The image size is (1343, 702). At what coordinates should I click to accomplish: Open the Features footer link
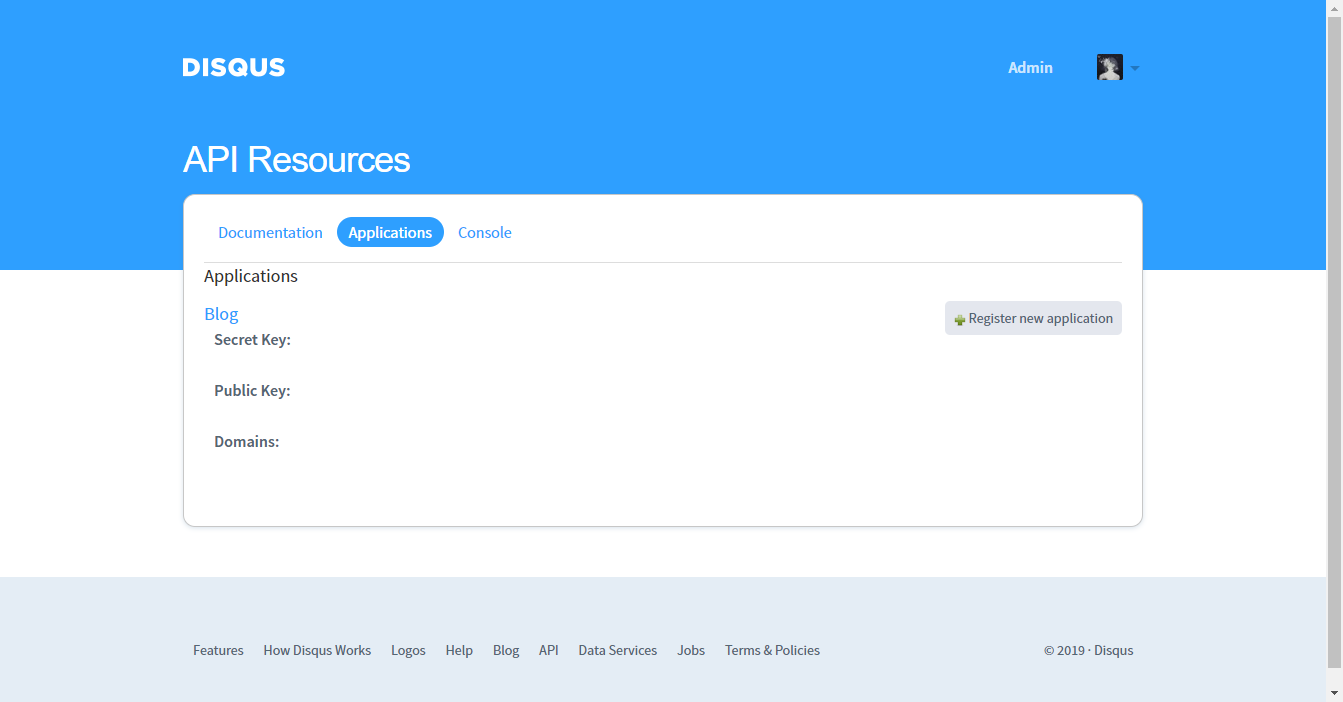click(218, 650)
